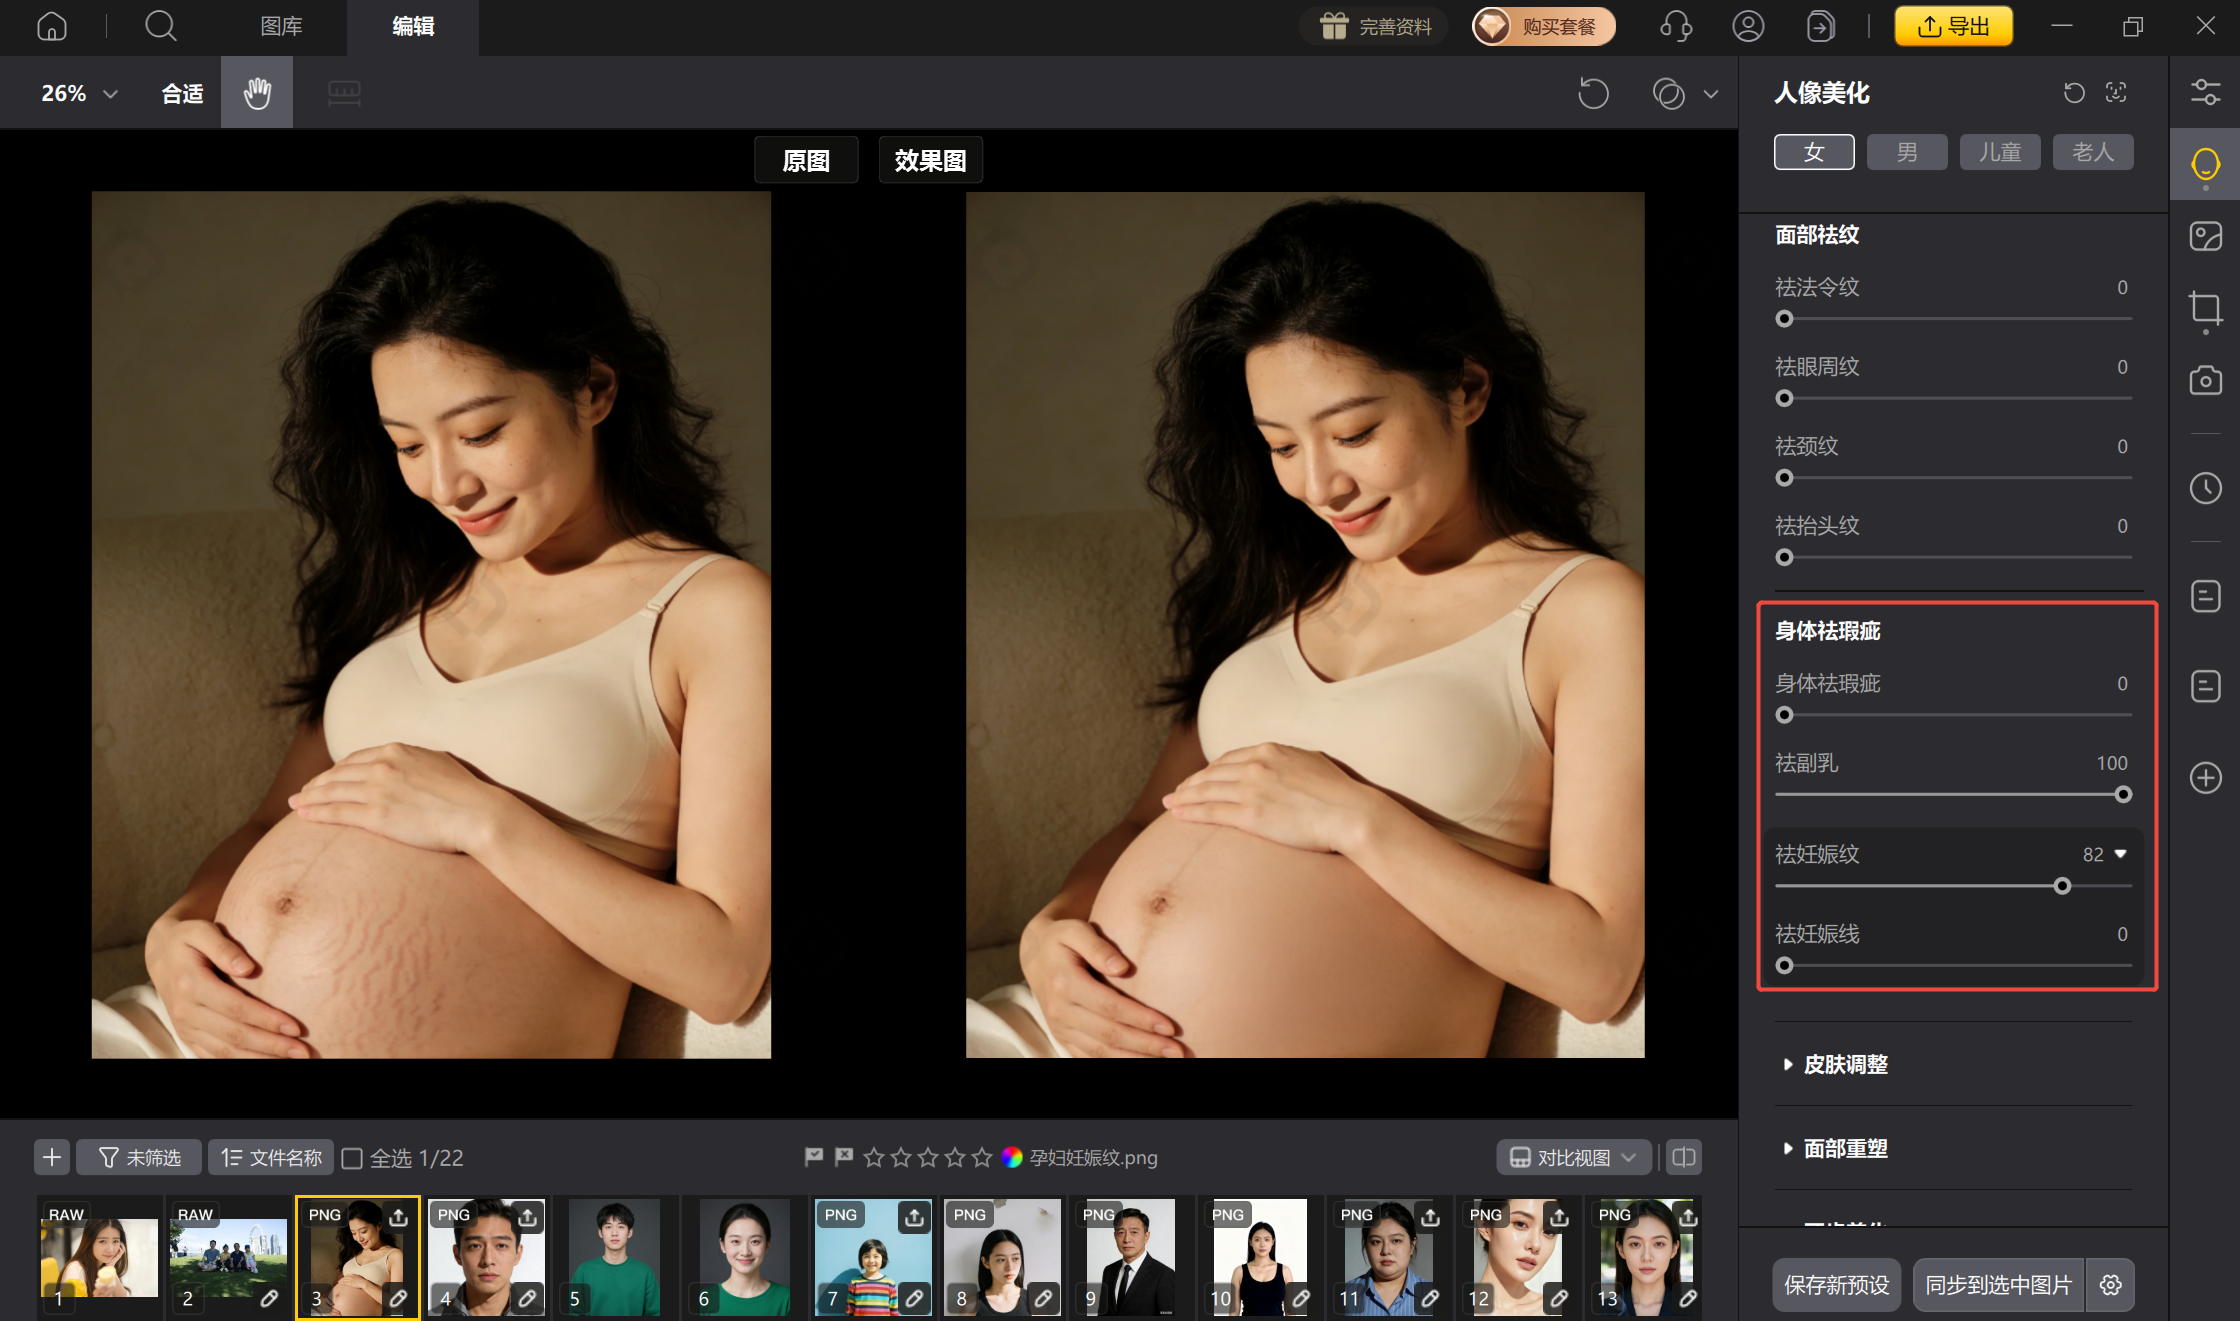Click the home icon

(52, 26)
